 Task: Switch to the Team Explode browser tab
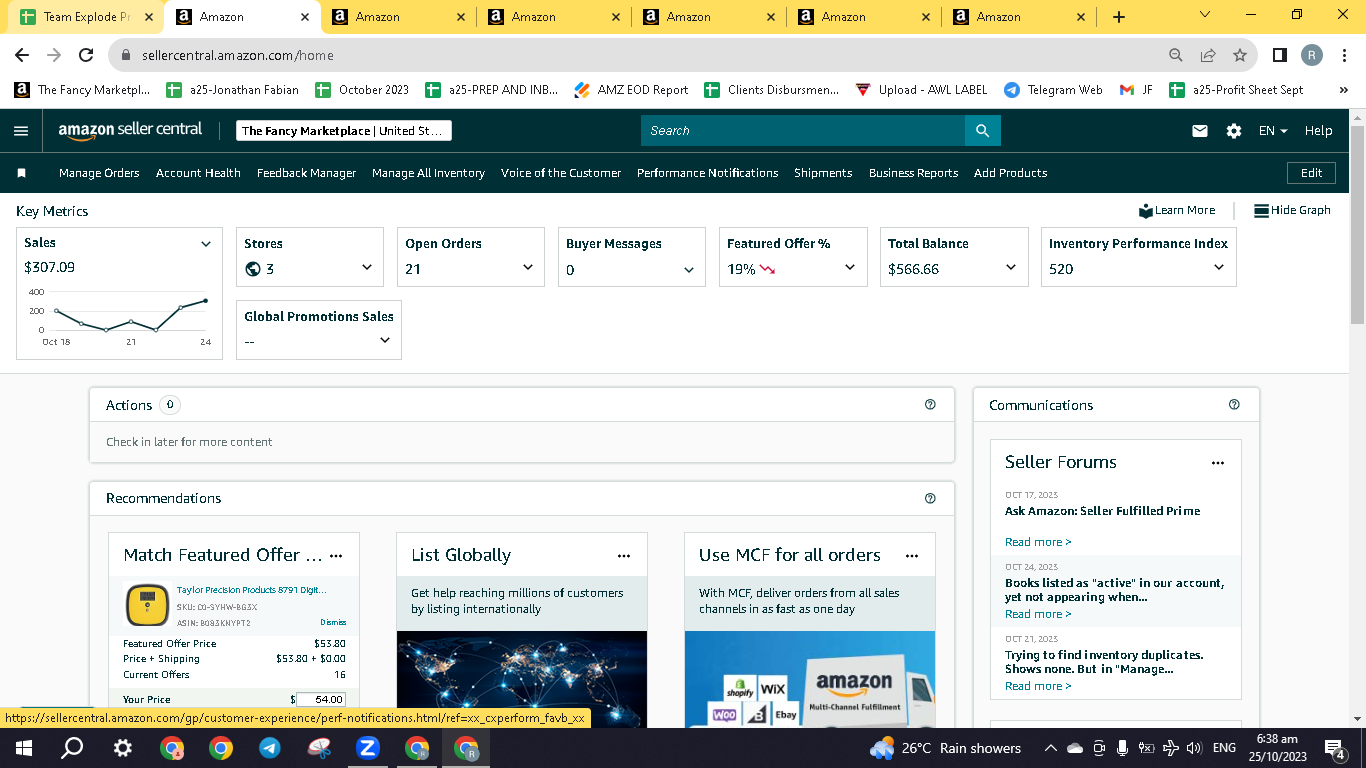[x=84, y=17]
